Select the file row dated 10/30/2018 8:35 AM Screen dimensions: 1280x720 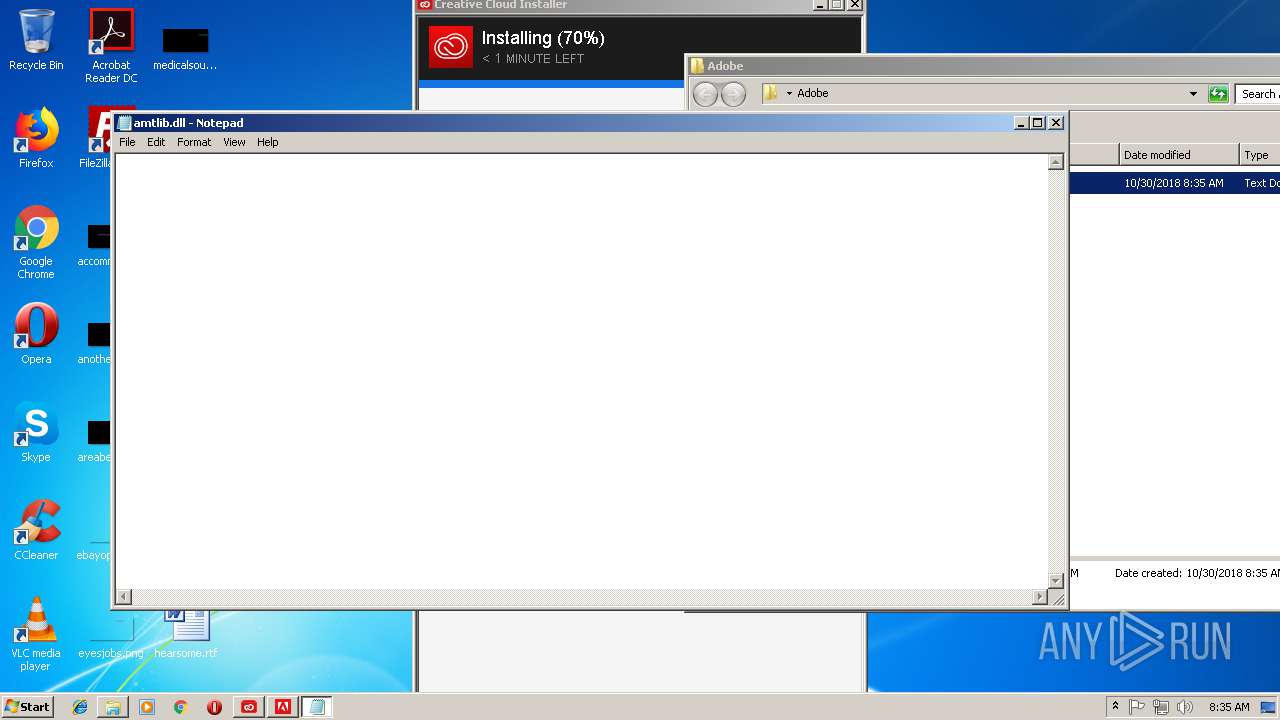(x=1175, y=183)
